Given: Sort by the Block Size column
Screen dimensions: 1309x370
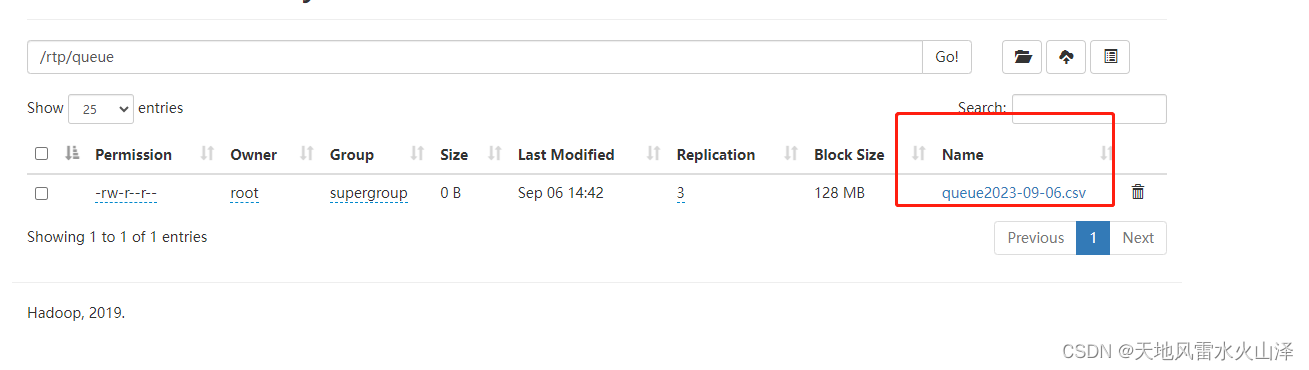Looking at the screenshot, I should click(x=849, y=154).
